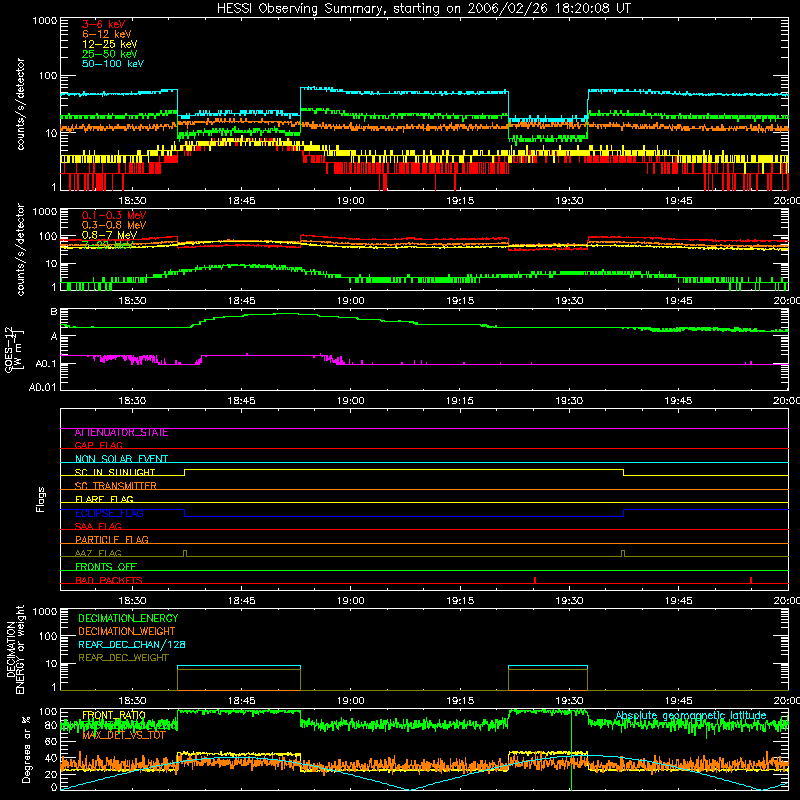Click the 0.3-0.8 MeV legend label
800x800 pixels.
point(114,225)
